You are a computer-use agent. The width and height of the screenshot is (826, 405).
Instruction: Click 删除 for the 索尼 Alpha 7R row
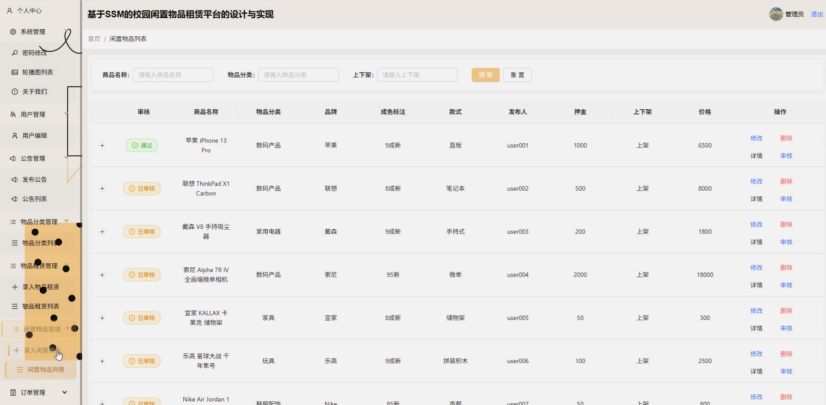click(x=786, y=268)
